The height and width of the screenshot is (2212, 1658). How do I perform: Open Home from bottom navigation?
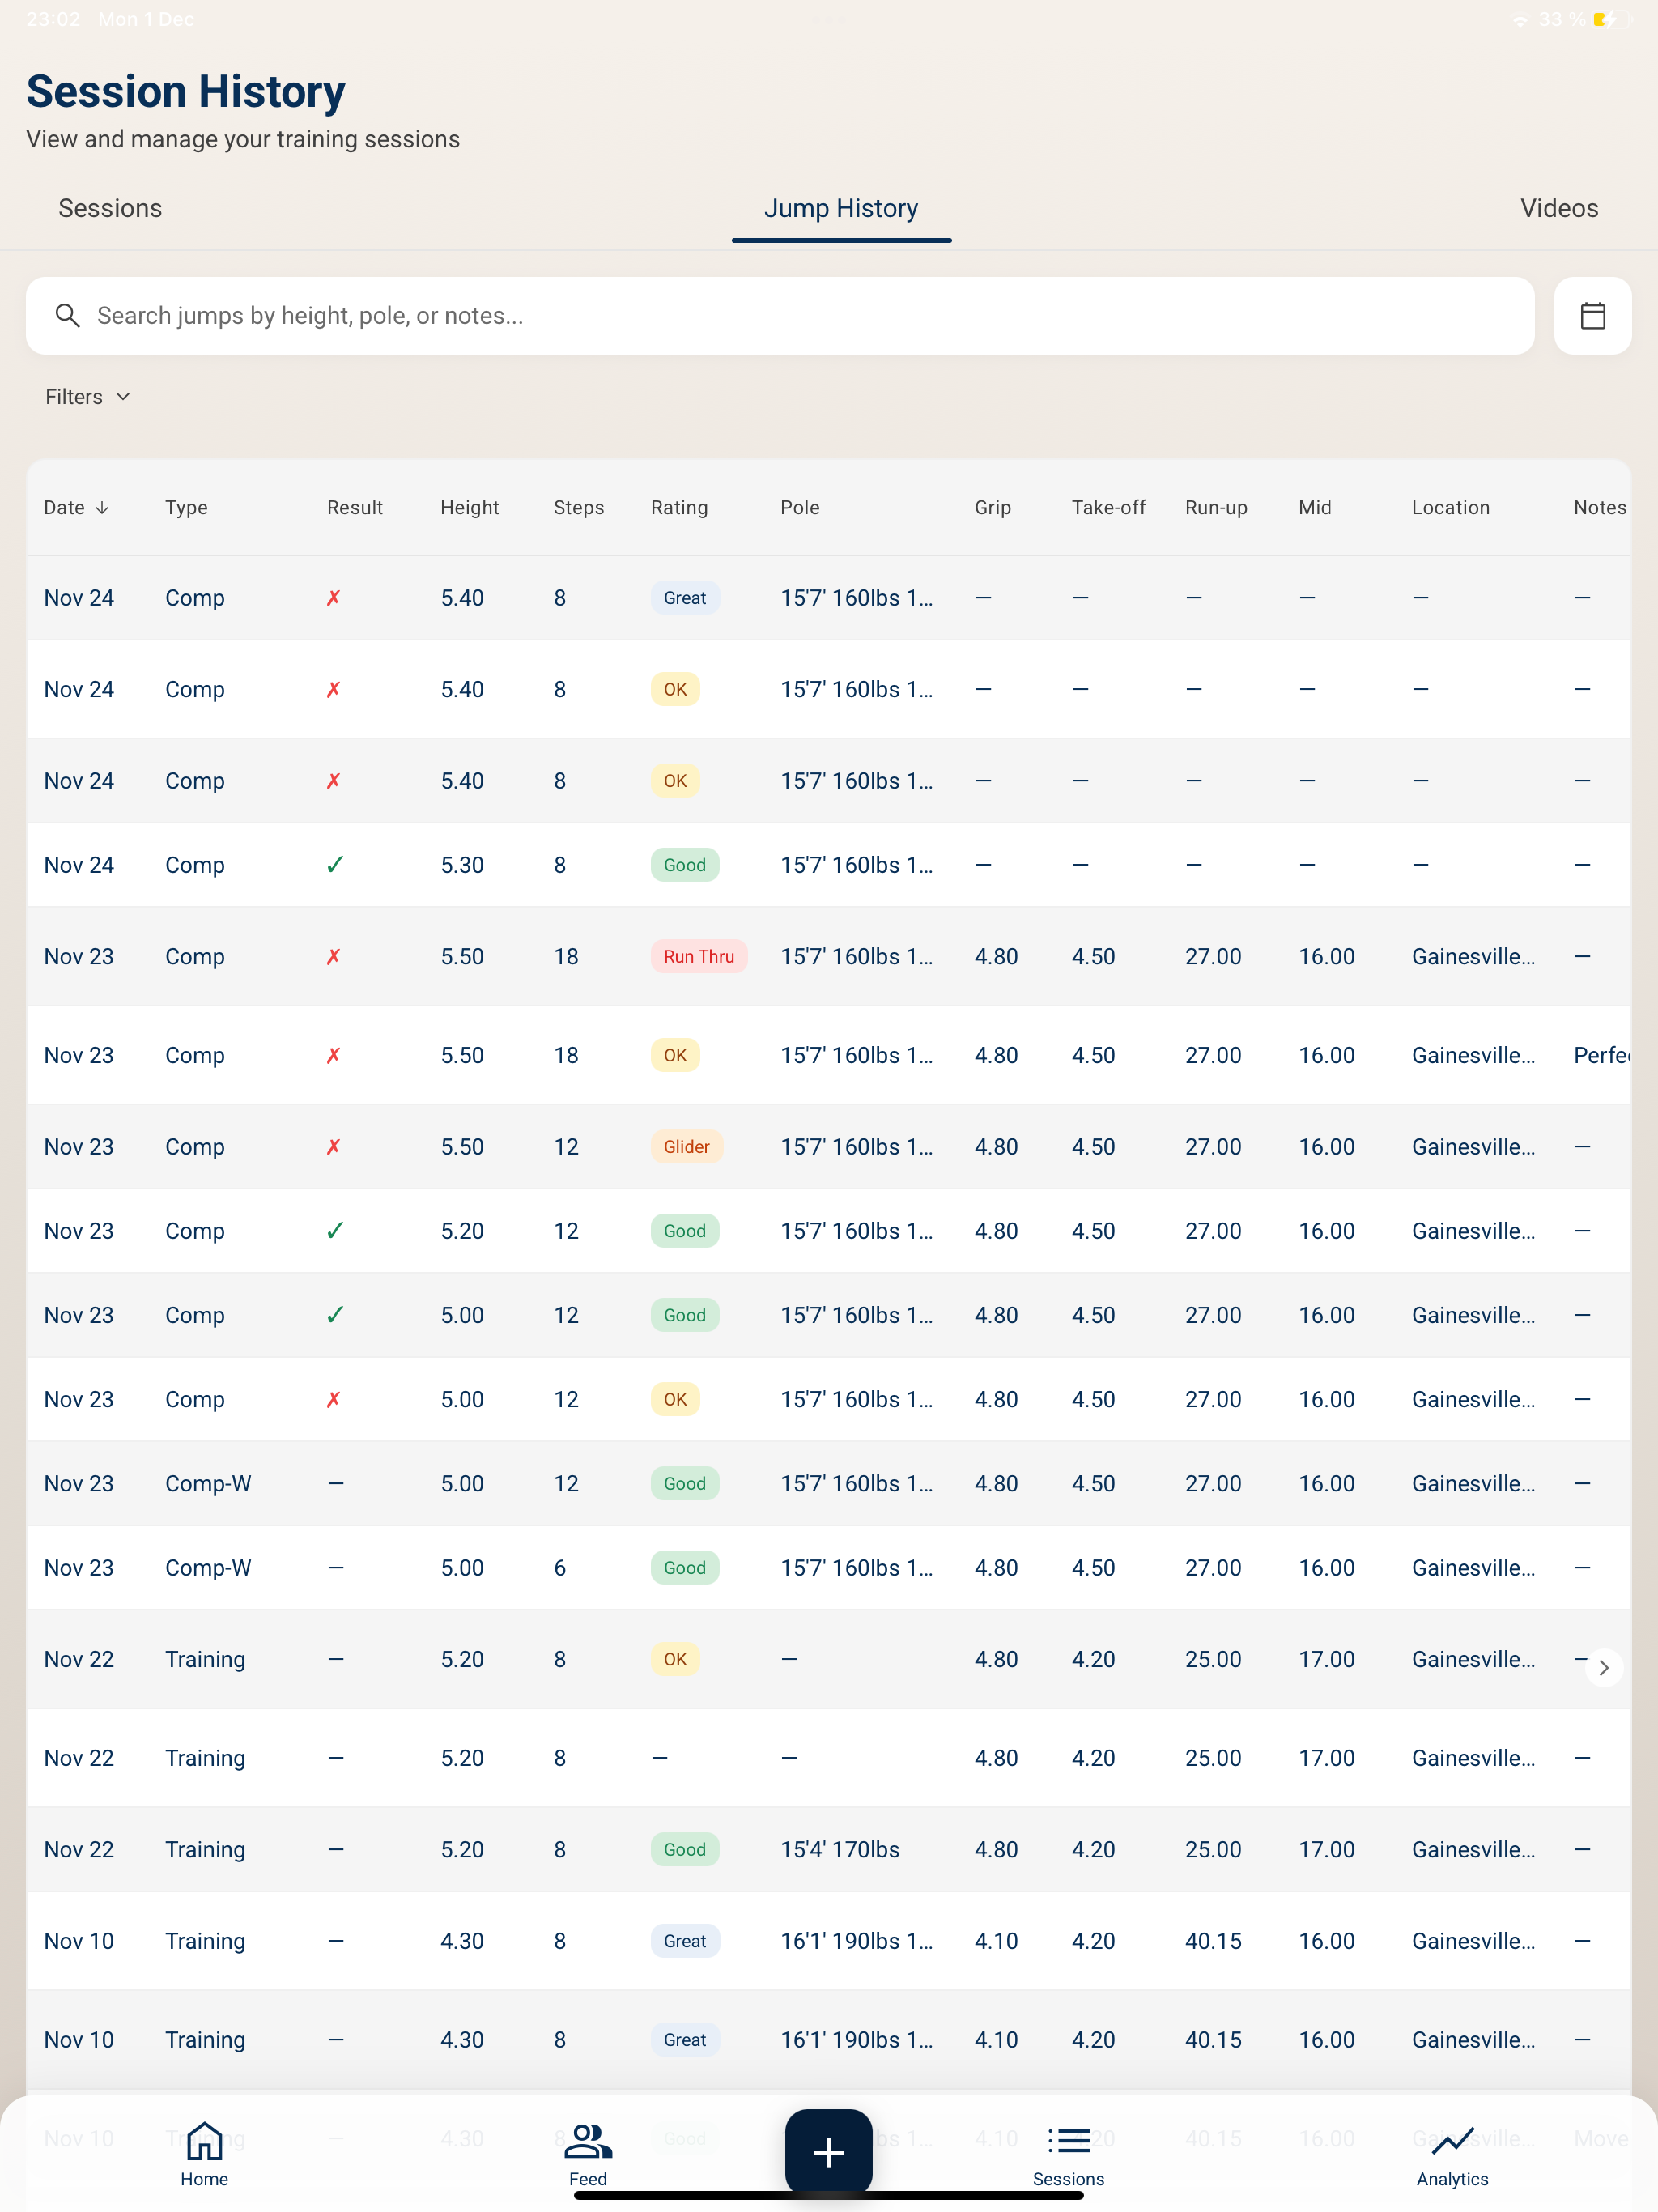coord(204,2155)
